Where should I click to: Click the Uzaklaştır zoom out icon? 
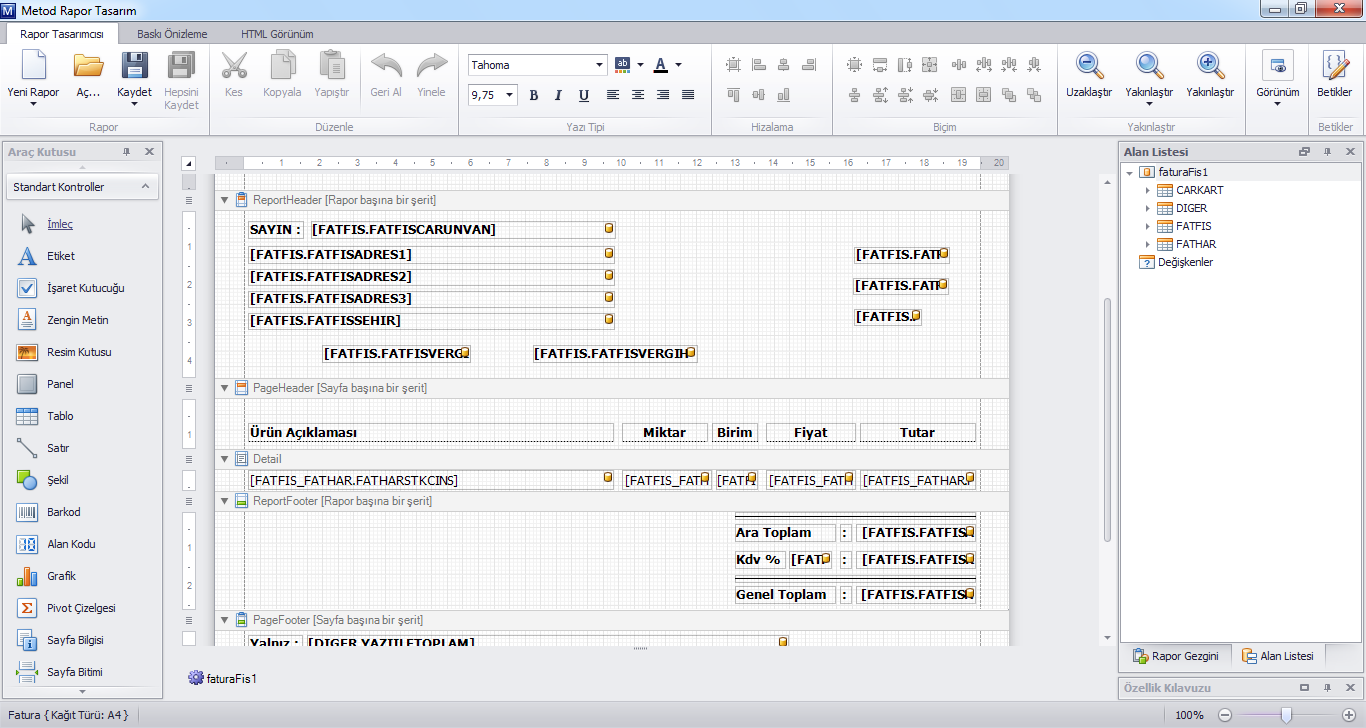(1089, 67)
